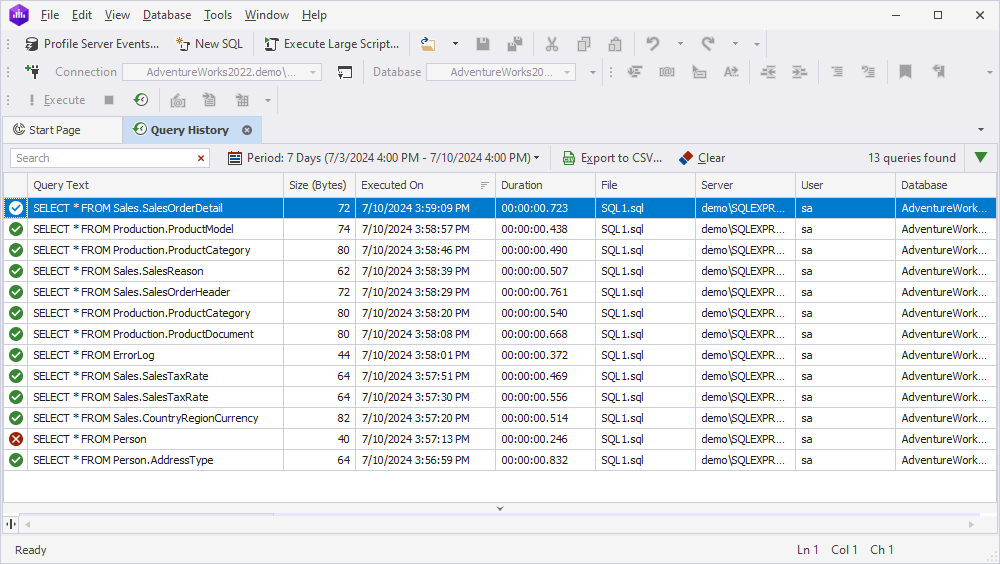Screen dimensions: 1000x564
Task: Click the horizontal scrollbar track below the grid
Action: click(499, 524)
